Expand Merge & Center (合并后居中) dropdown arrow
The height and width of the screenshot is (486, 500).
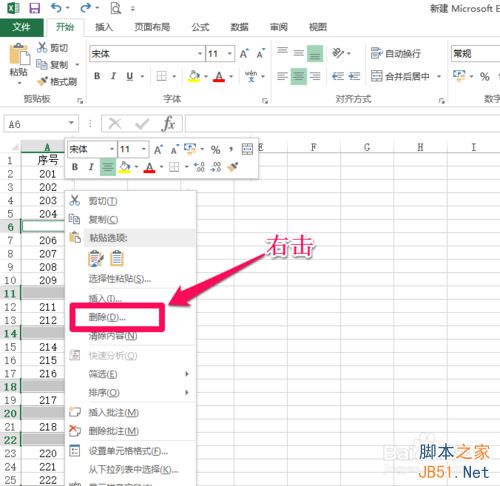pos(439,76)
